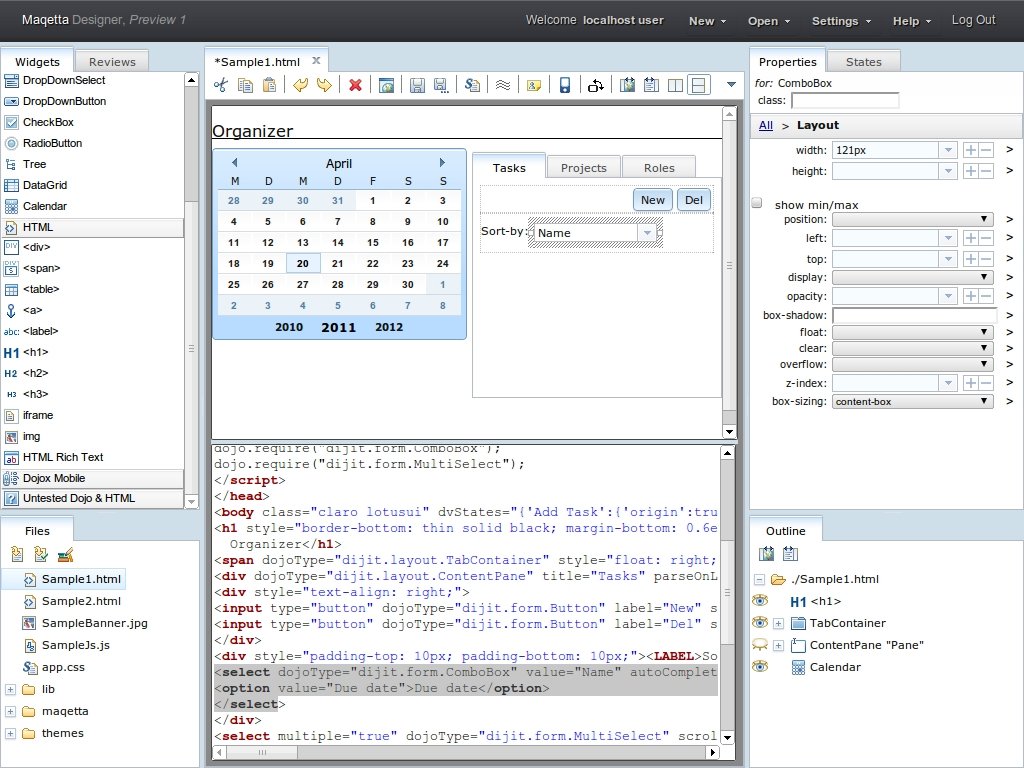Click the Log Out link
The width and height of the screenshot is (1024, 768).
pos(973,20)
